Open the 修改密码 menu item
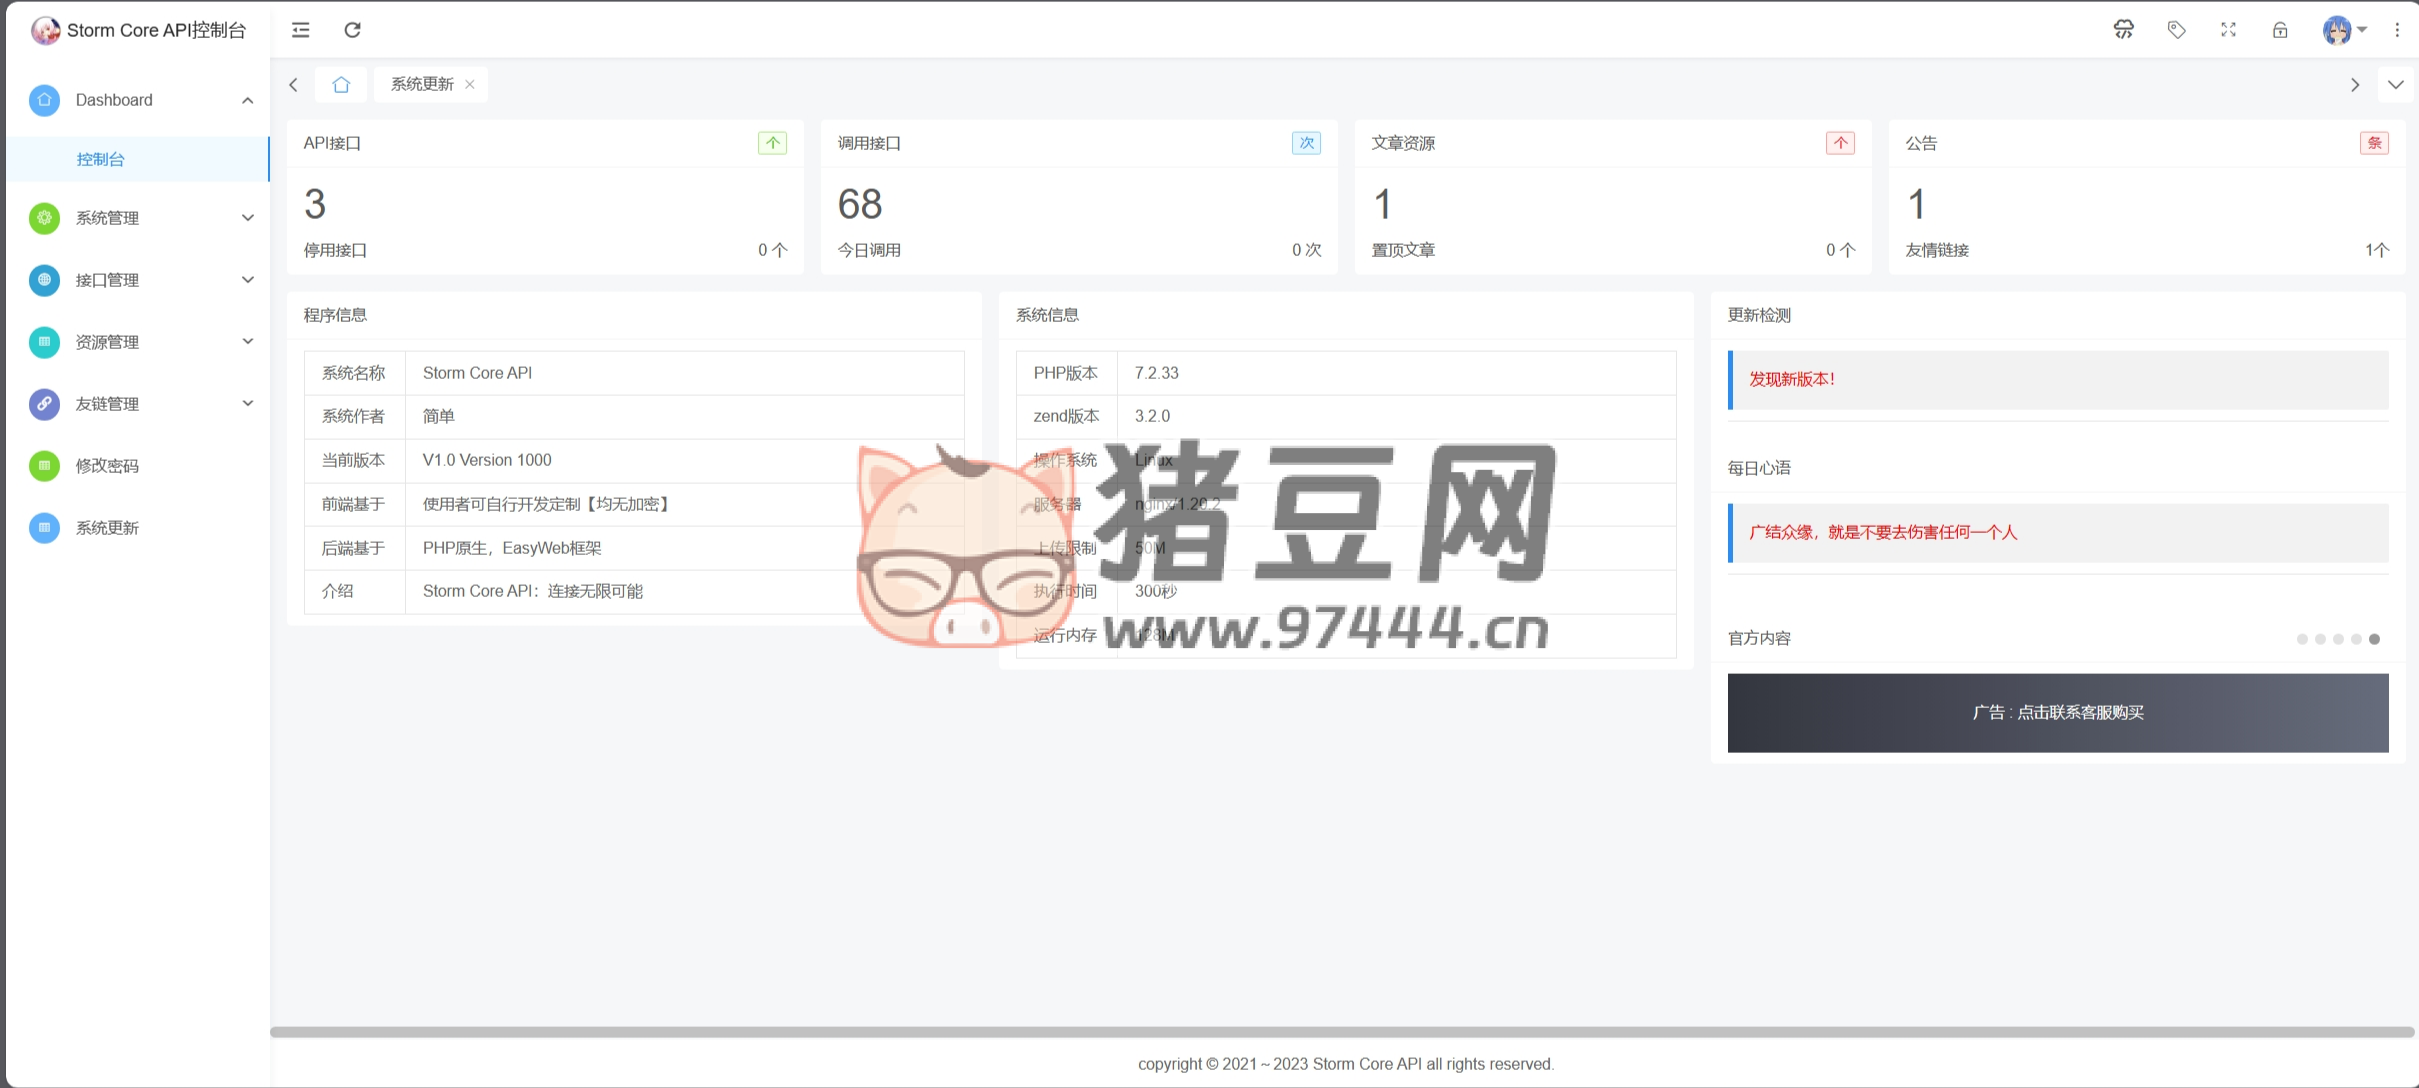 pyautogui.click(x=107, y=466)
